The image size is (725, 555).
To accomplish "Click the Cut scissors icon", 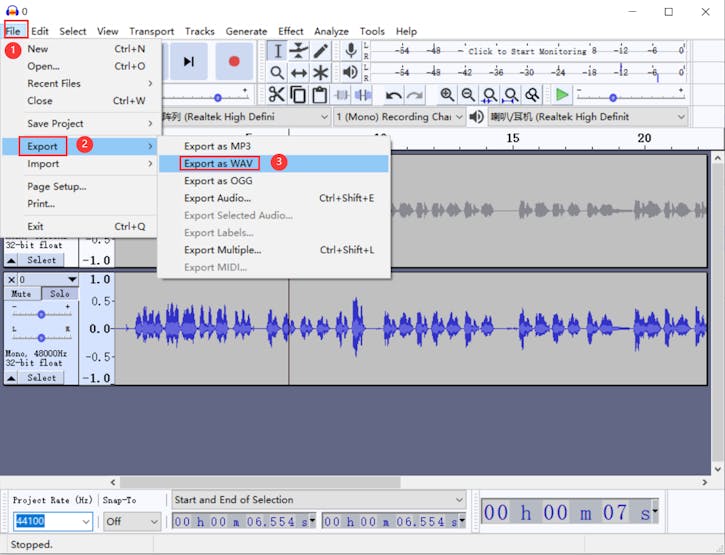I will click(x=277, y=95).
